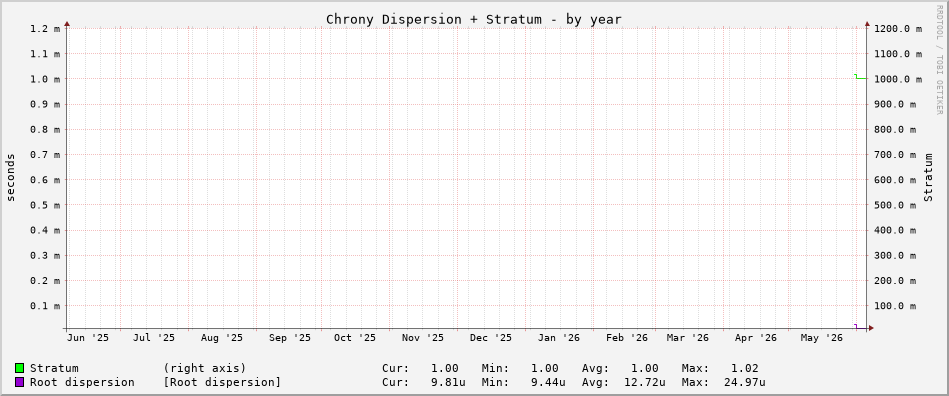949x396 pixels.
Task: Click the 'Sep '25' x-axis label
Action: click(289, 338)
